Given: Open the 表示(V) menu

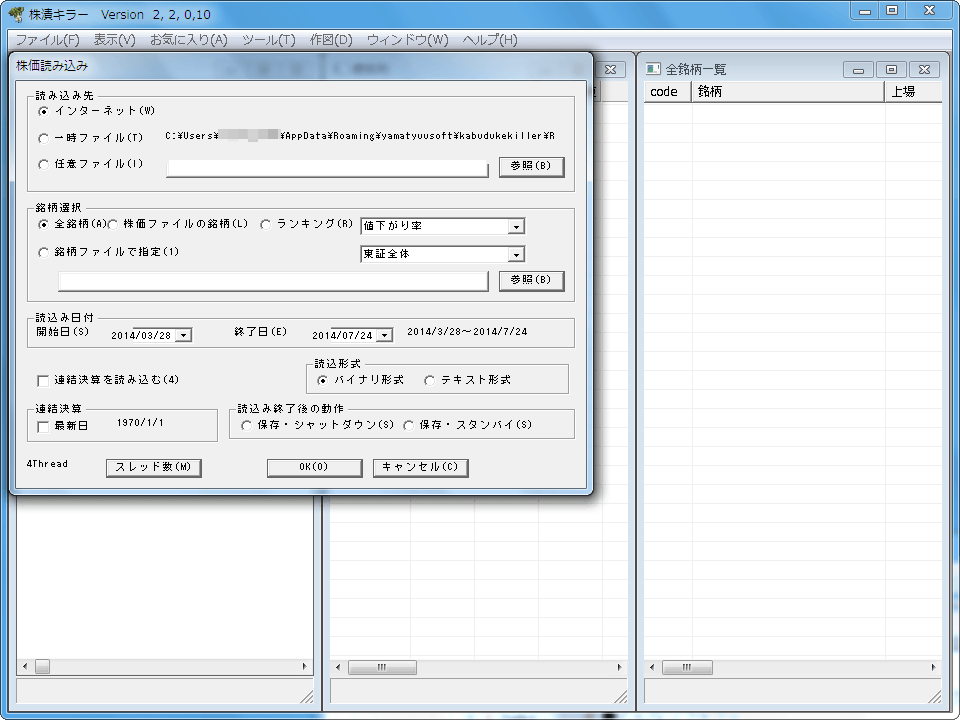Looking at the screenshot, I should point(114,40).
